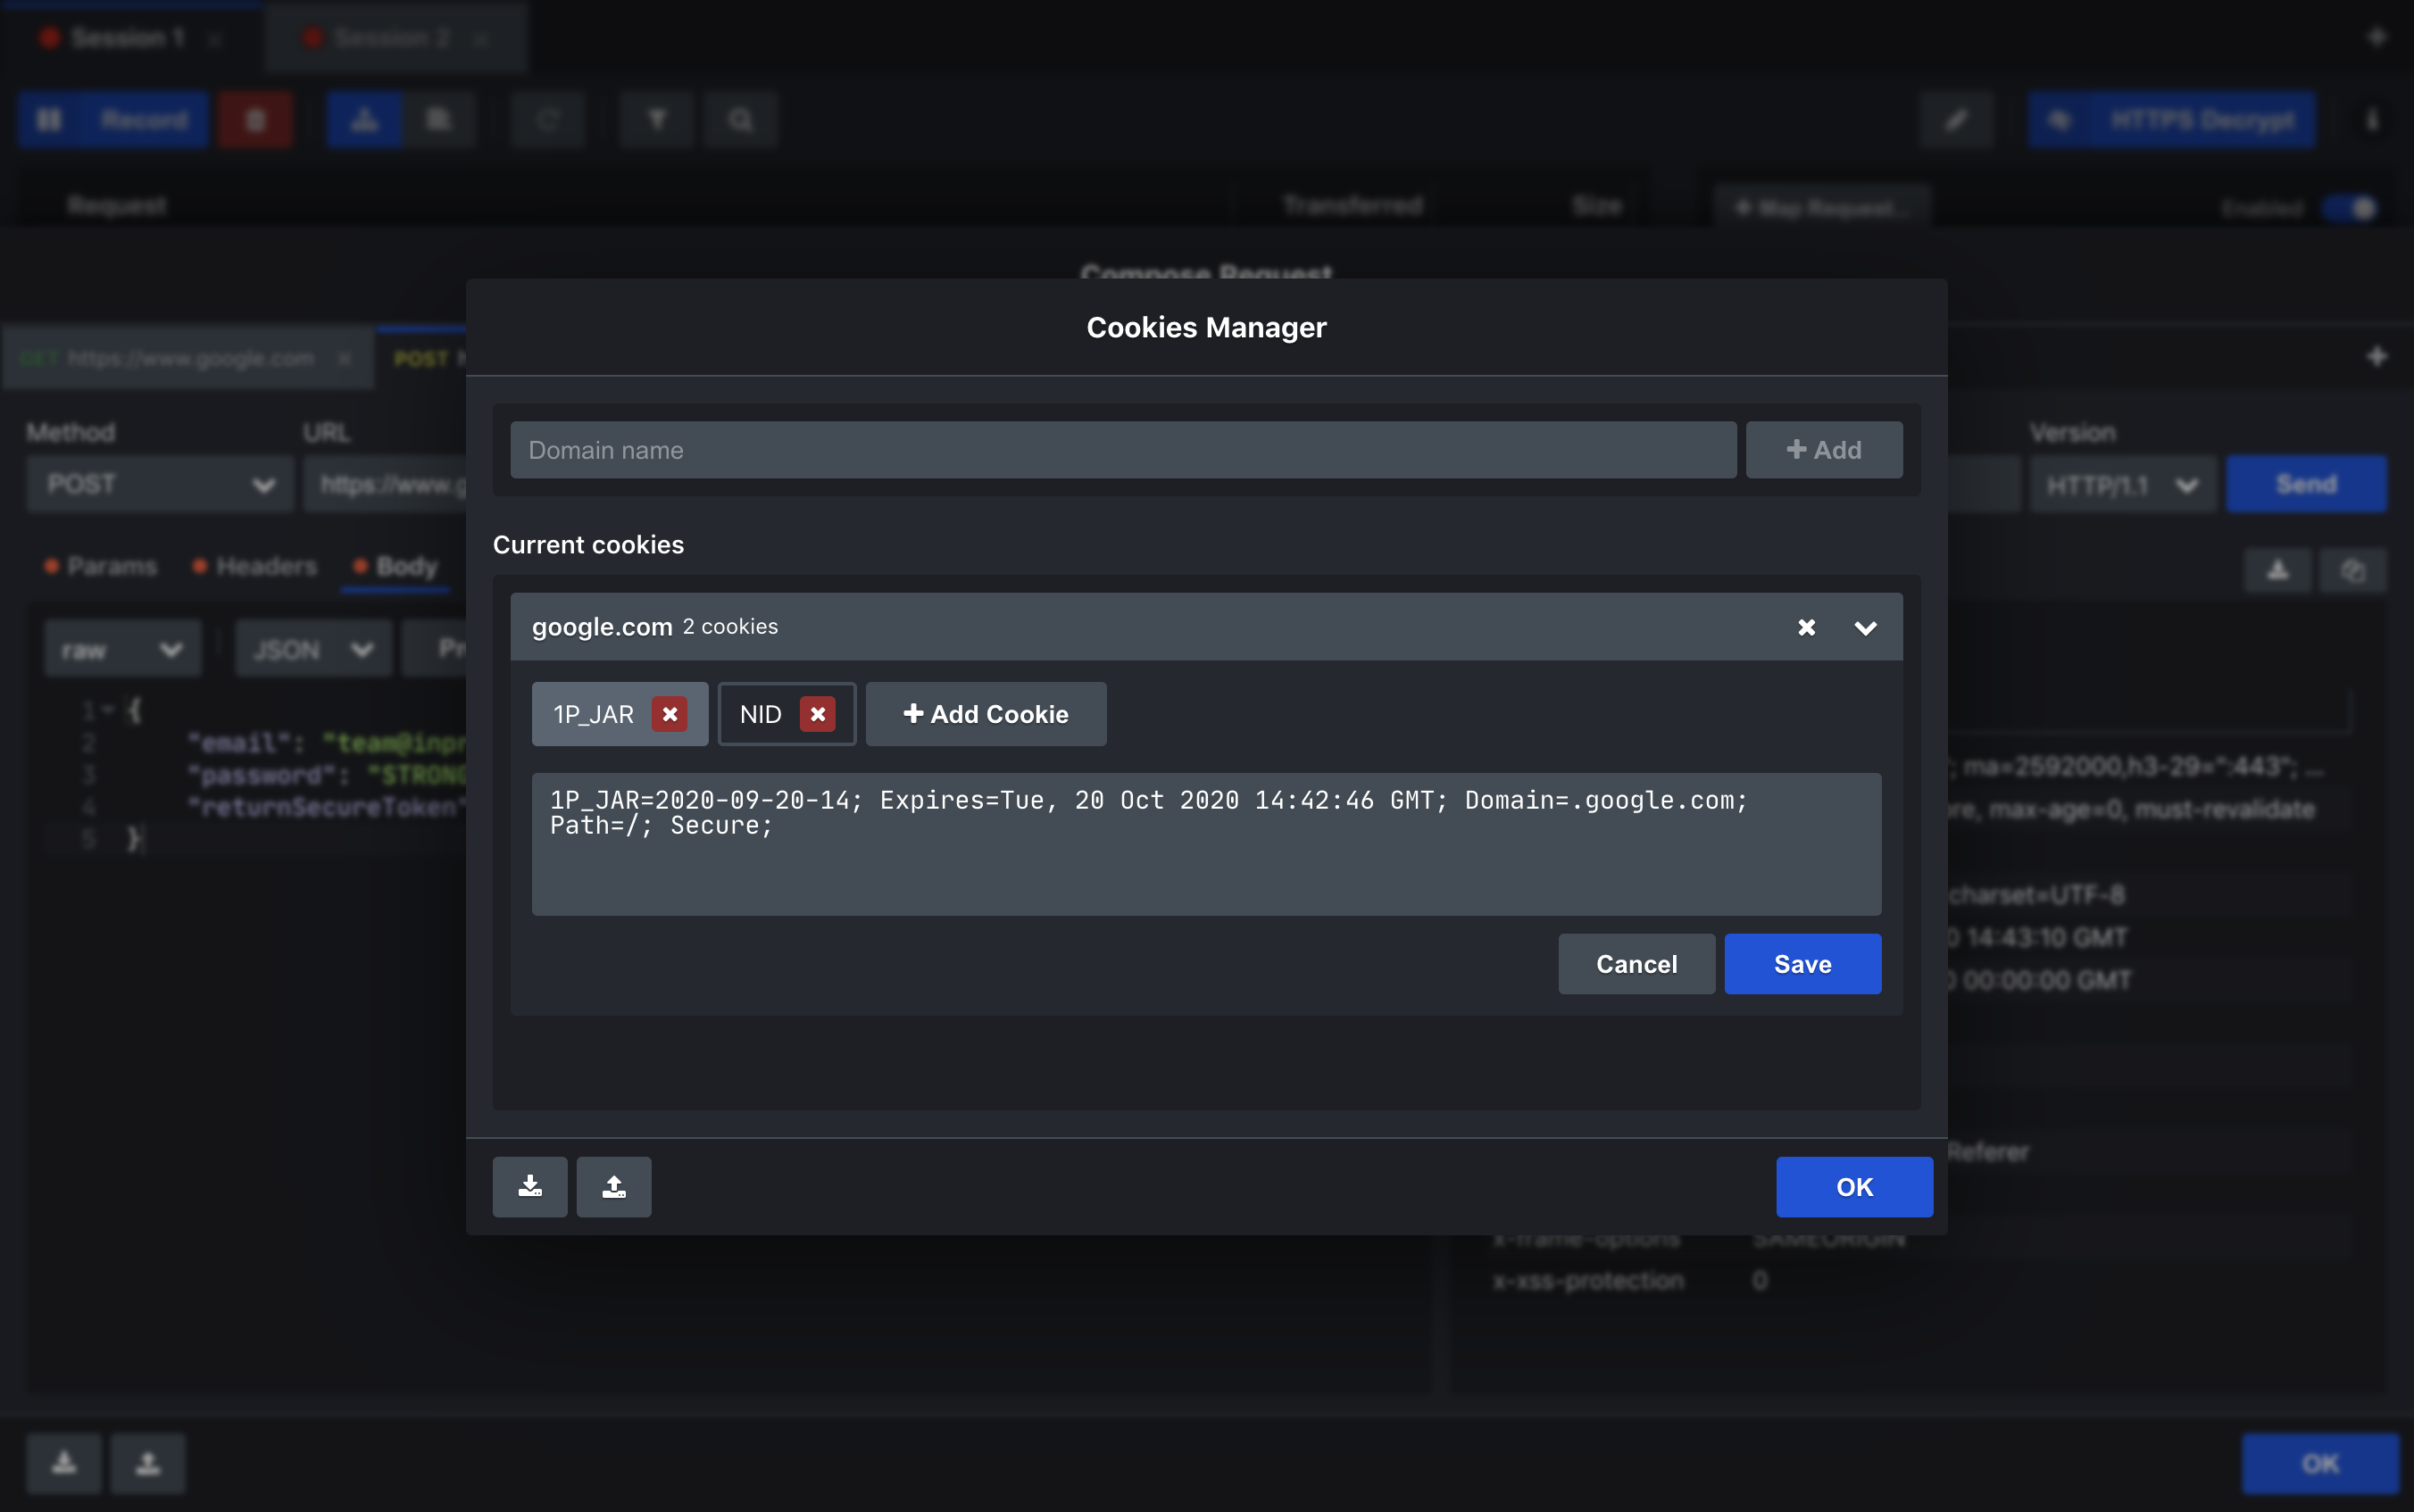Open the filter icon in the toolbar
2414x1512 pixels.
tap(657, 119)
